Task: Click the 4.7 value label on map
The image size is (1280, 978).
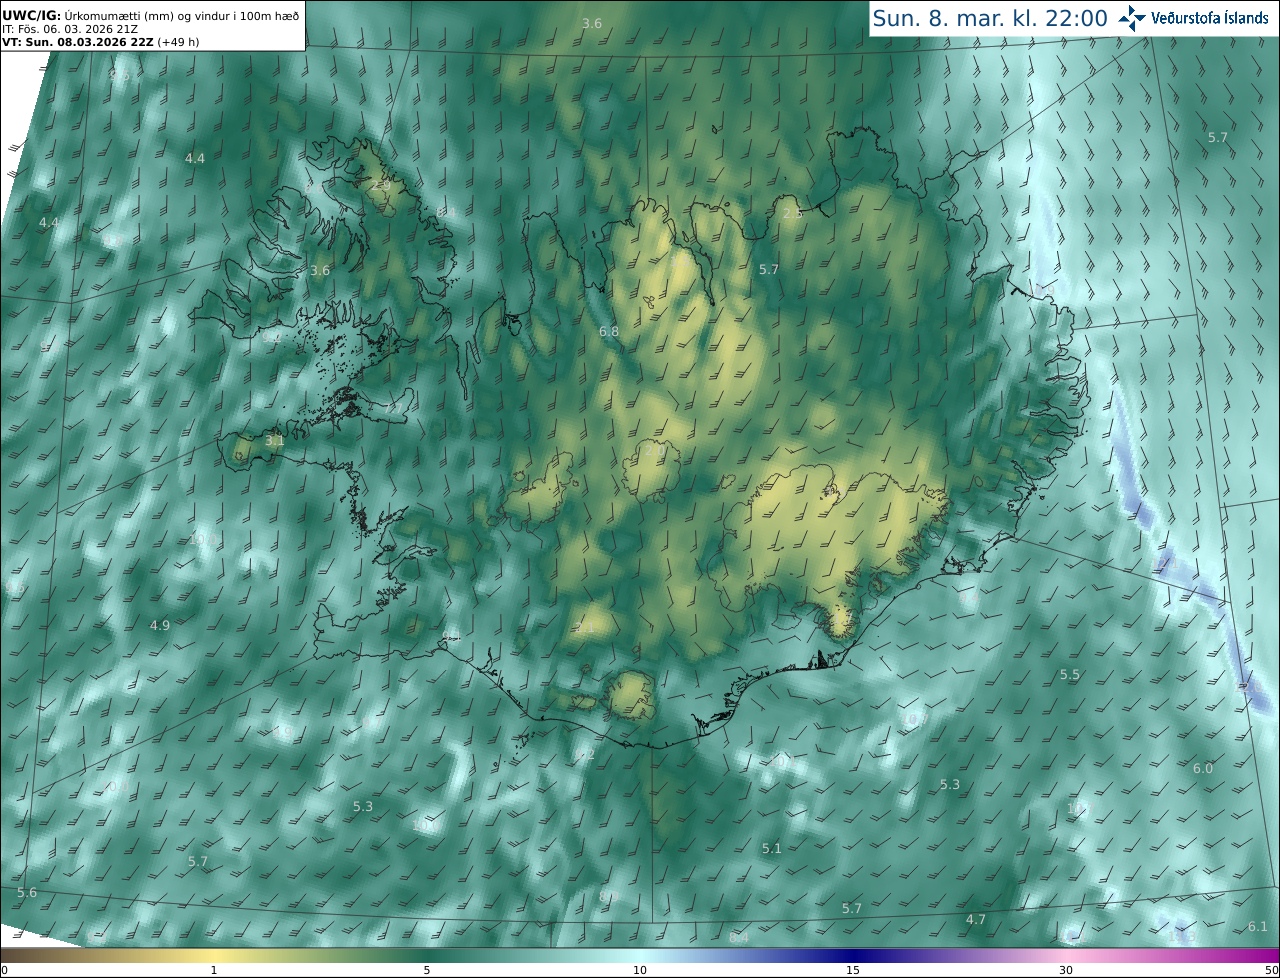Action: click(x=976, y=920)
